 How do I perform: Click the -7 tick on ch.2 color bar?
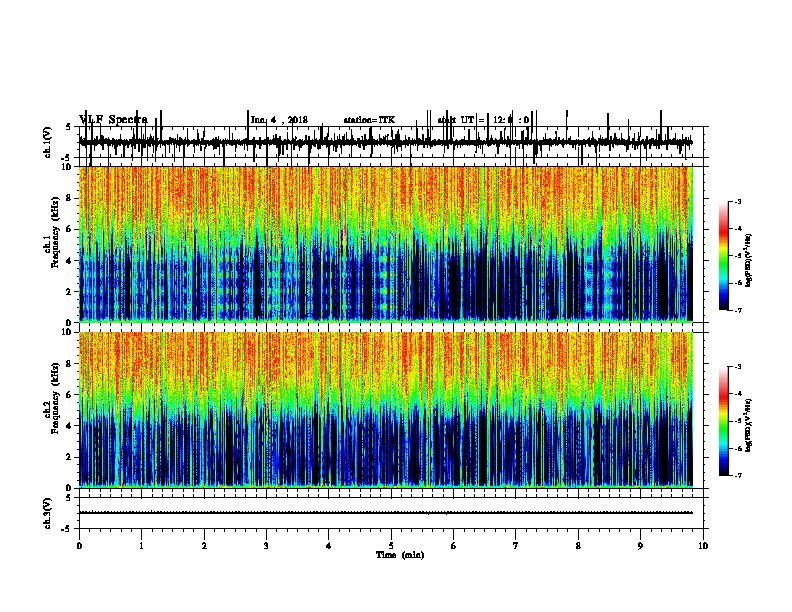tap(737, 476)
